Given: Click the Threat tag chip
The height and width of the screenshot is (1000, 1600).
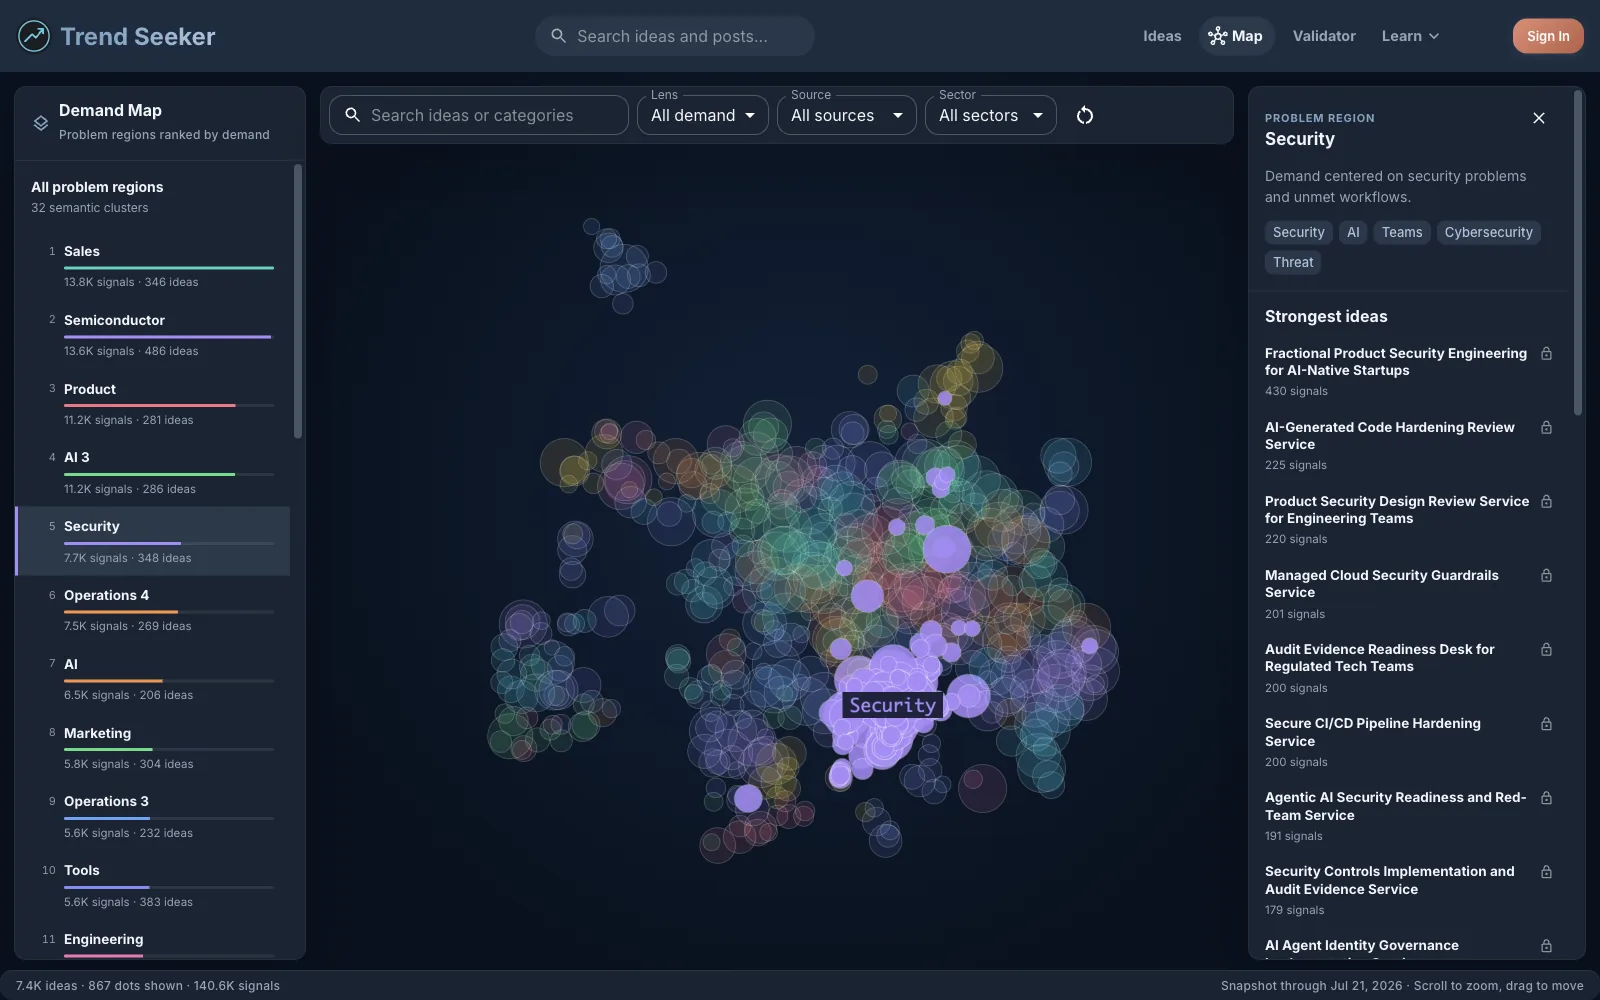Looking at the screenshot, I should (x=1293, y=262).
